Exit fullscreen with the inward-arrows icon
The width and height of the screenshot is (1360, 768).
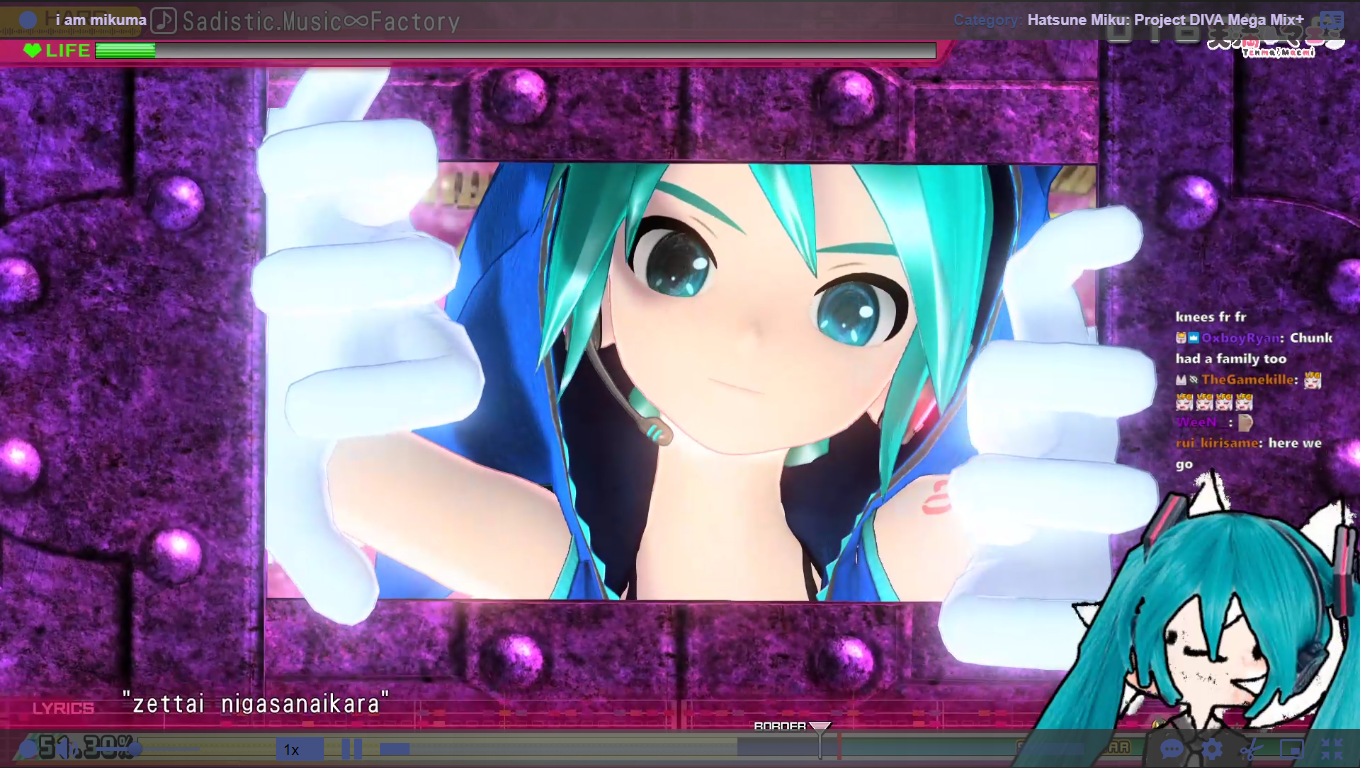pos(1332,749)
